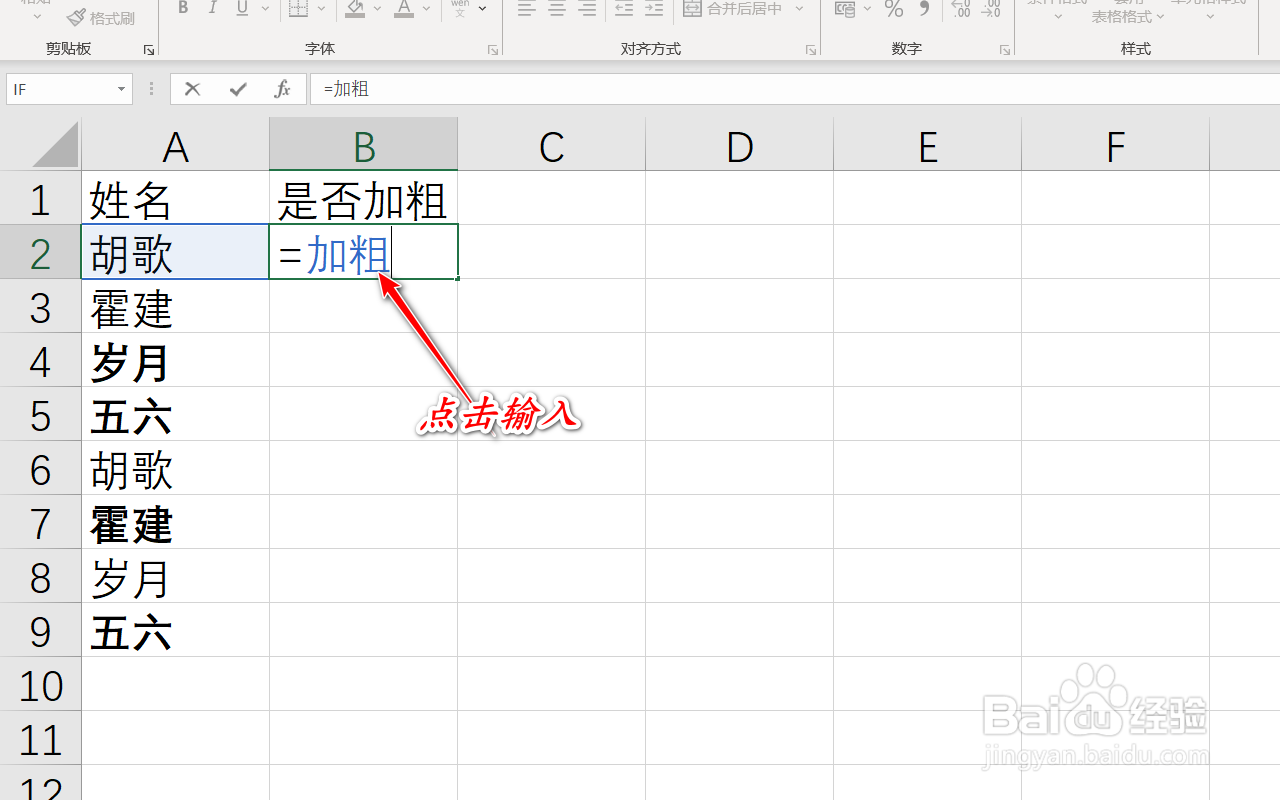1280x800 pixels.
Task: Click in the formula bar showing =加粗
Action: (x=795, y=89)
